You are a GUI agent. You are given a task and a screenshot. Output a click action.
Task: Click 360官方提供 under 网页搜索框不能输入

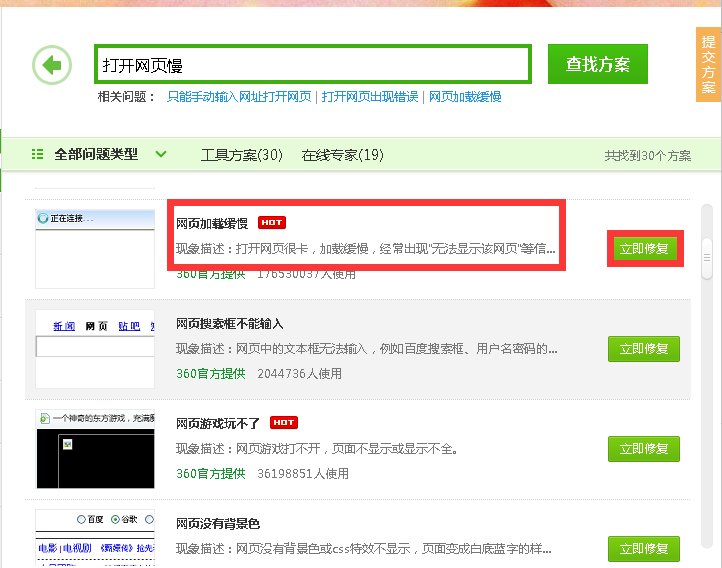coord(211,374)
